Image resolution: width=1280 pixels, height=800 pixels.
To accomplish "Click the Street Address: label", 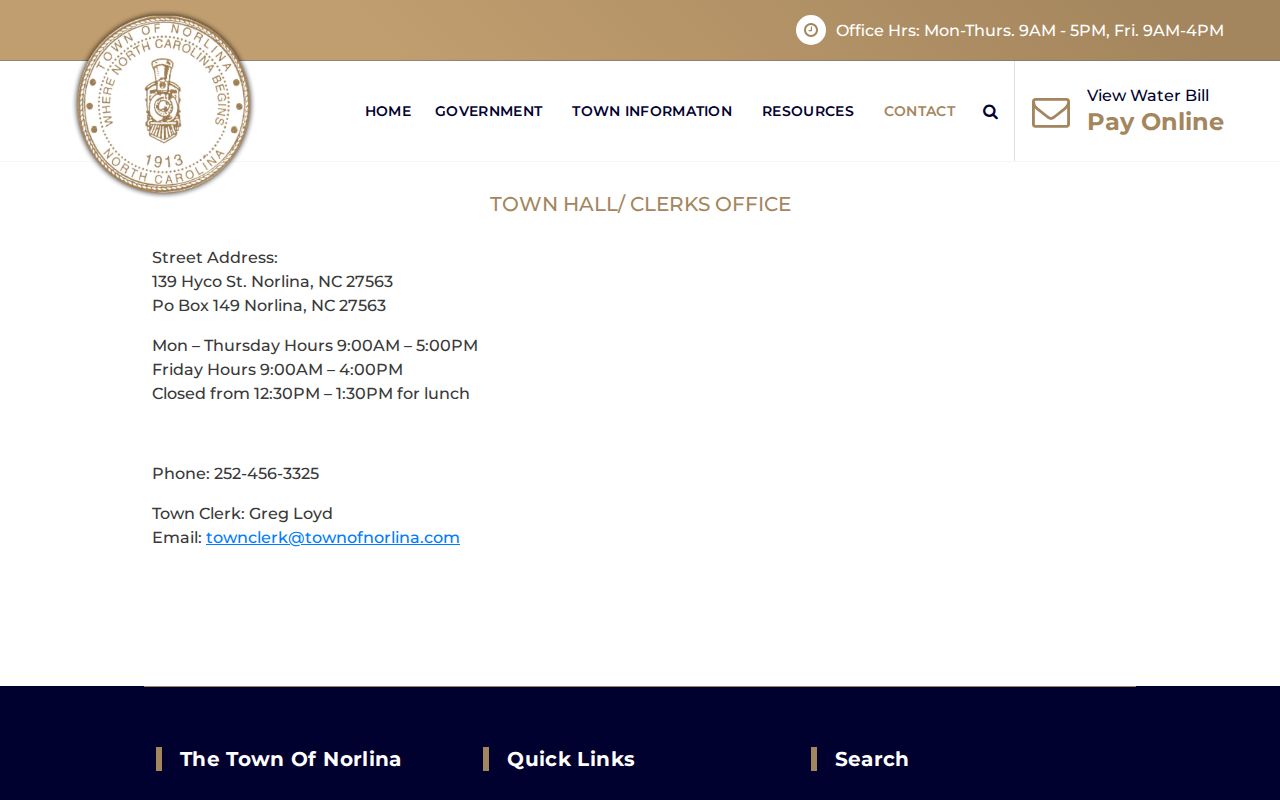I will [215, 257].
